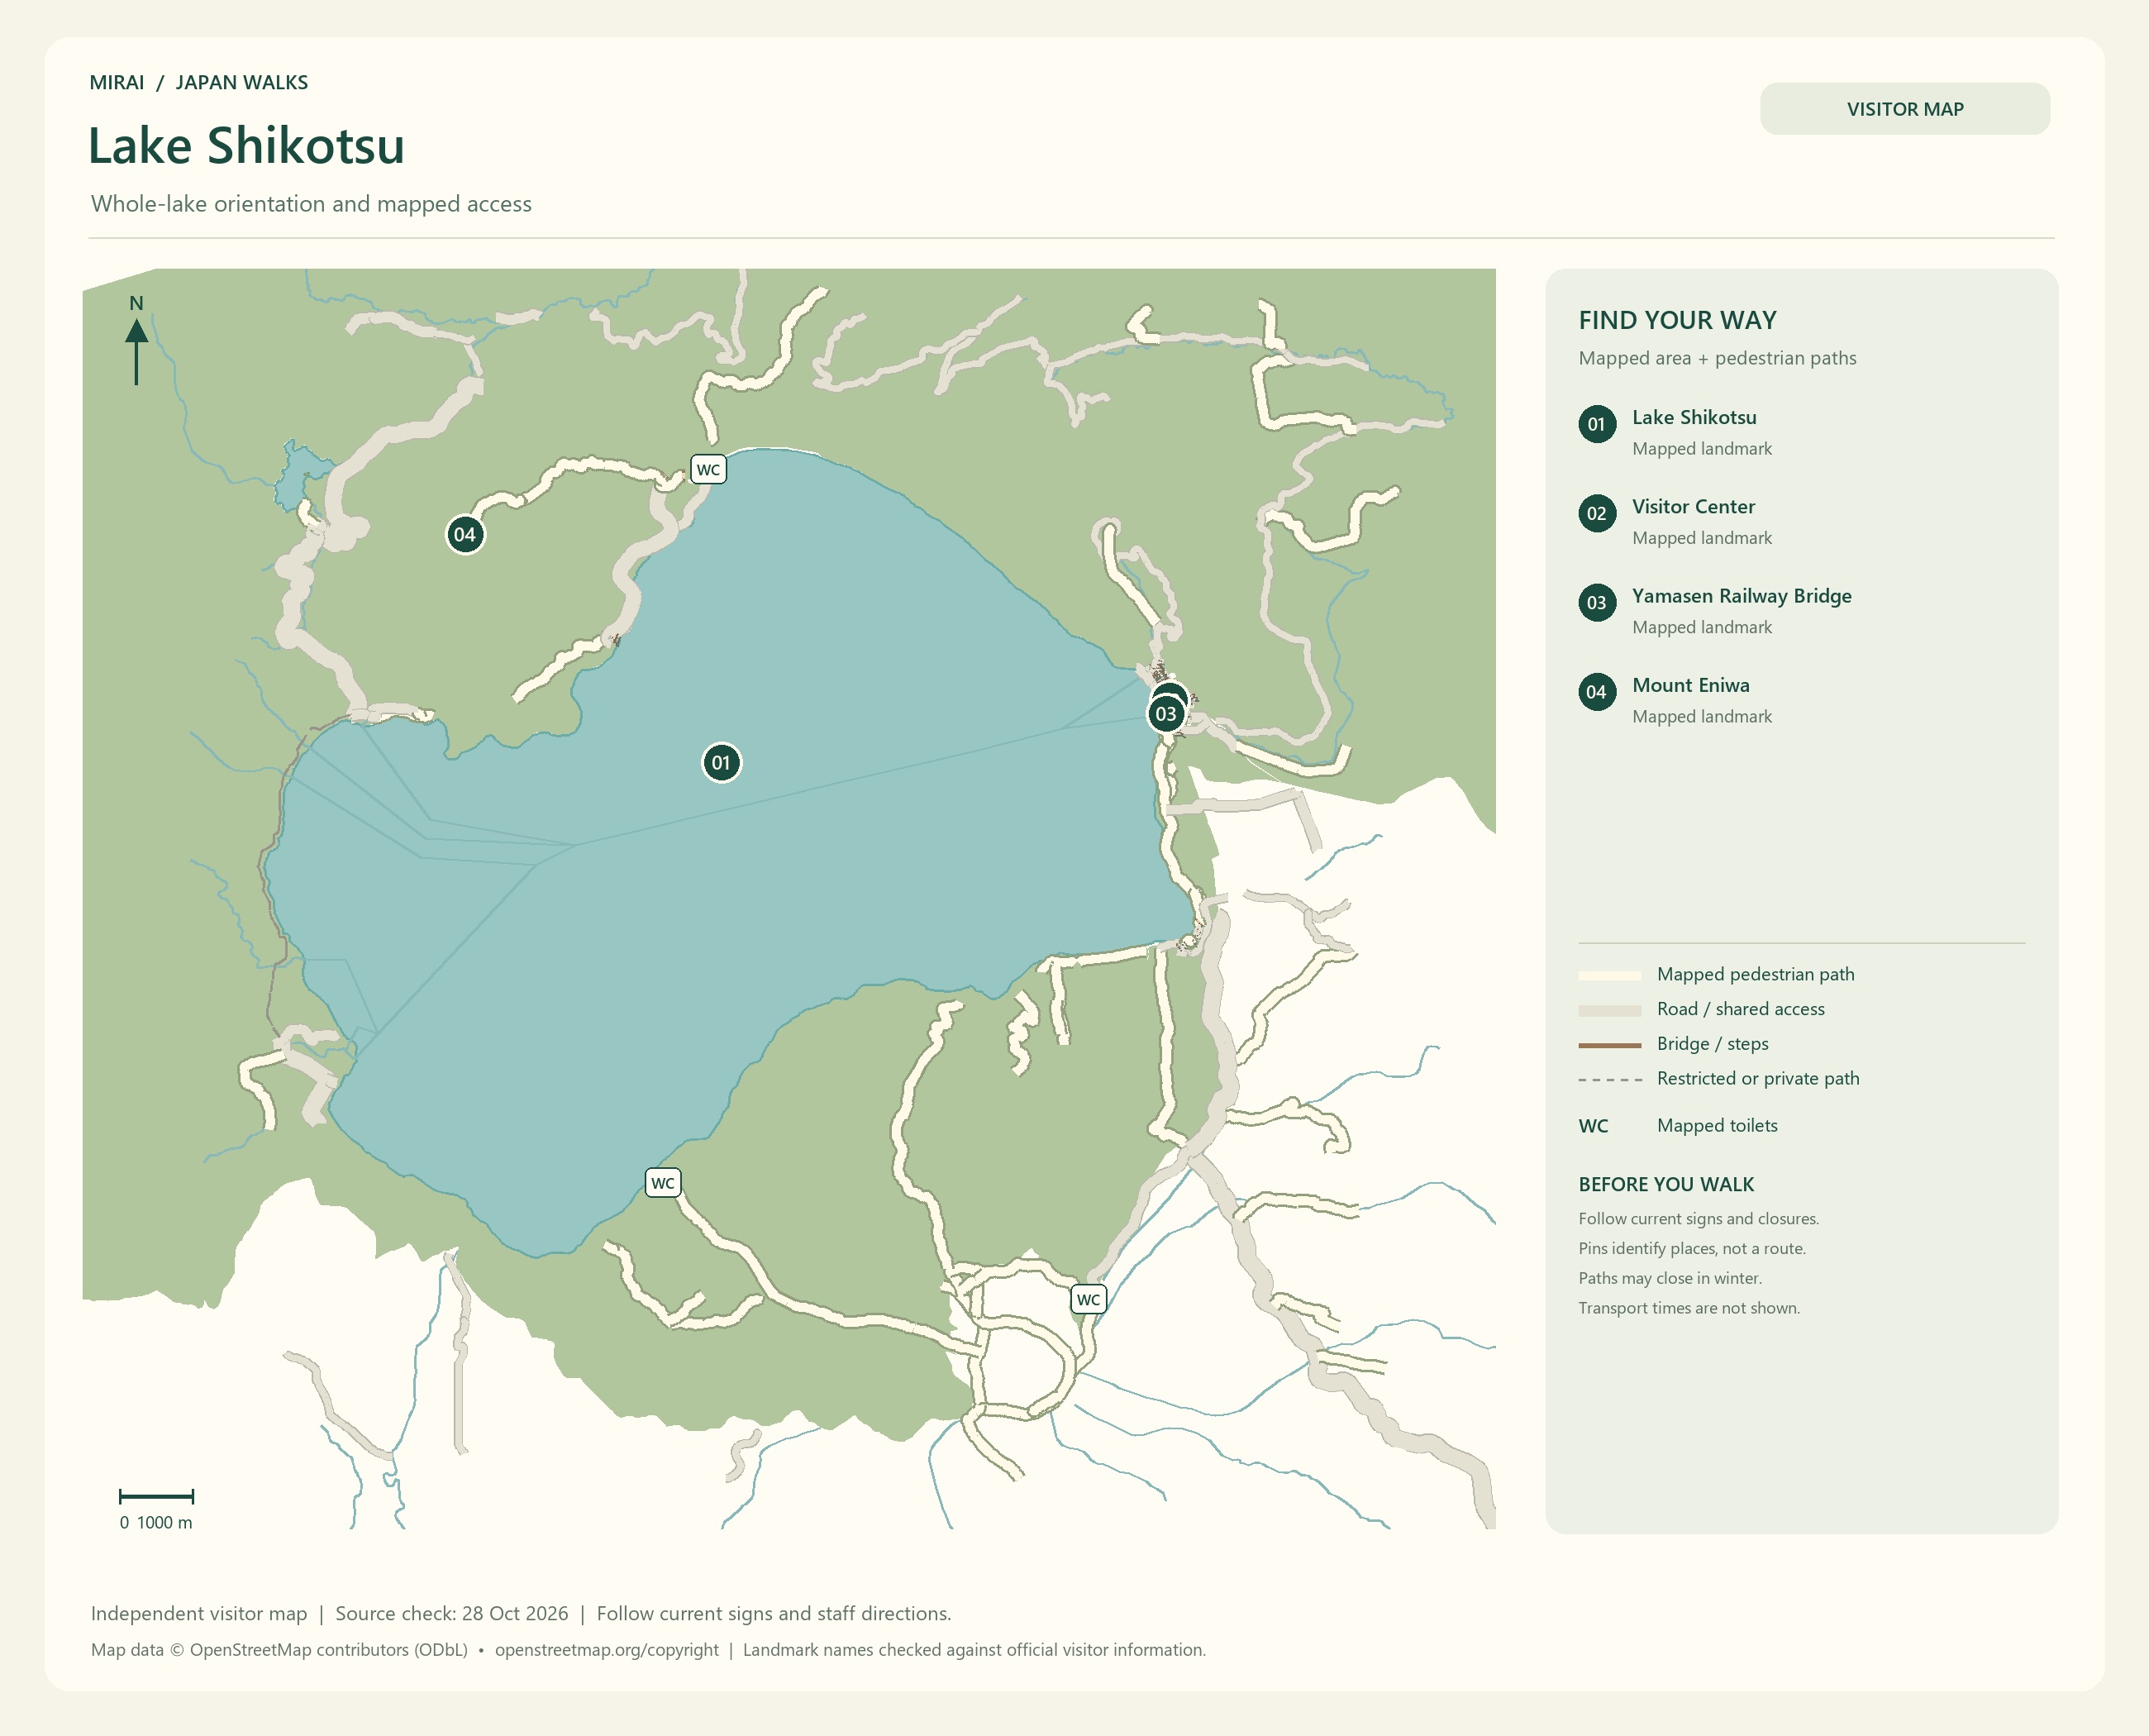Click 'Paths may close in winter.' note
Image resolution: width=2149 pixels, height=1736 pixels.
[x=1670, y=1278]
